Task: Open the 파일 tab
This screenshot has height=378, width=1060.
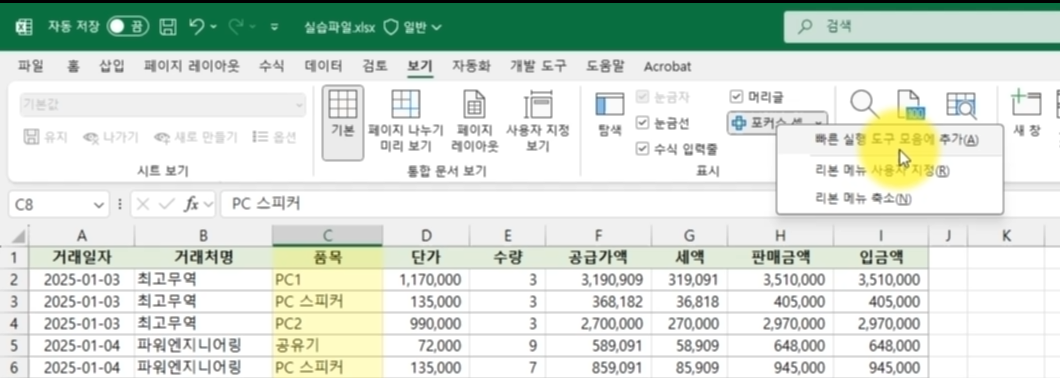Action: [30, 66]
